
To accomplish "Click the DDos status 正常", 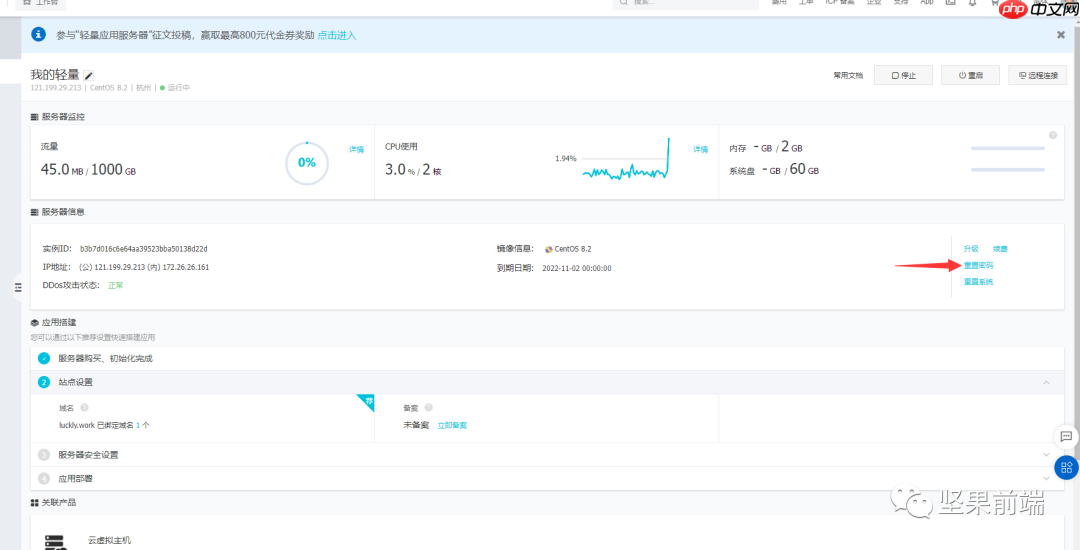I will pyautogui.click(x=116, y=285).
